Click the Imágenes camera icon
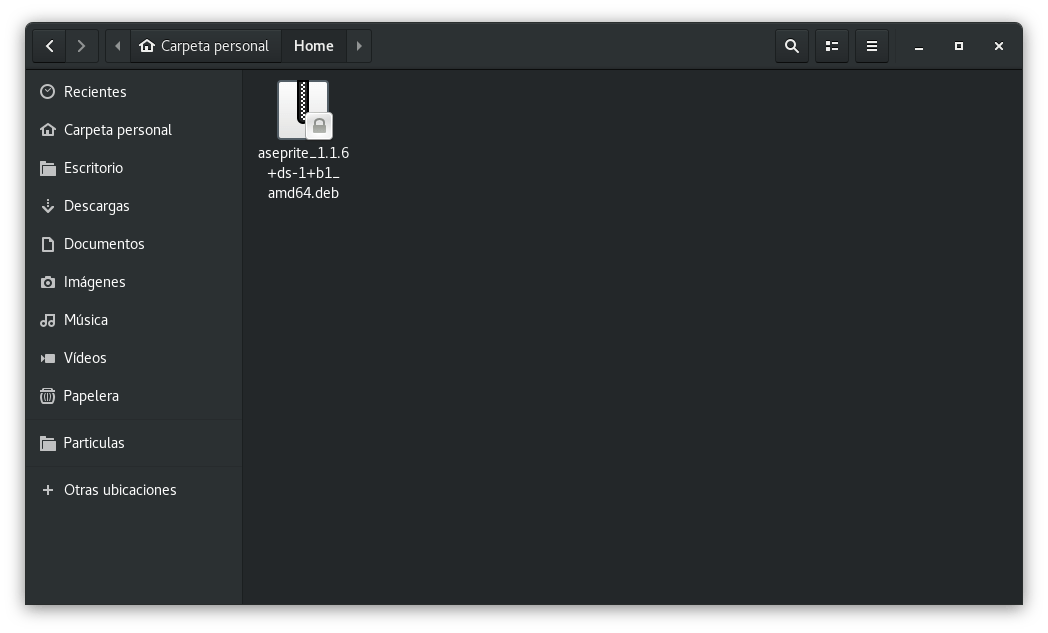This screenshot has width=1048, height=633. click(x=47, y=282)
